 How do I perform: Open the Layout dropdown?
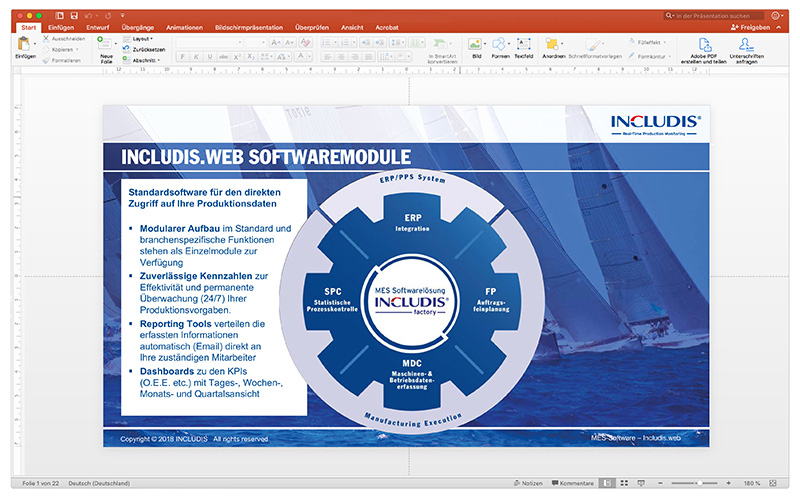point(138,39)
